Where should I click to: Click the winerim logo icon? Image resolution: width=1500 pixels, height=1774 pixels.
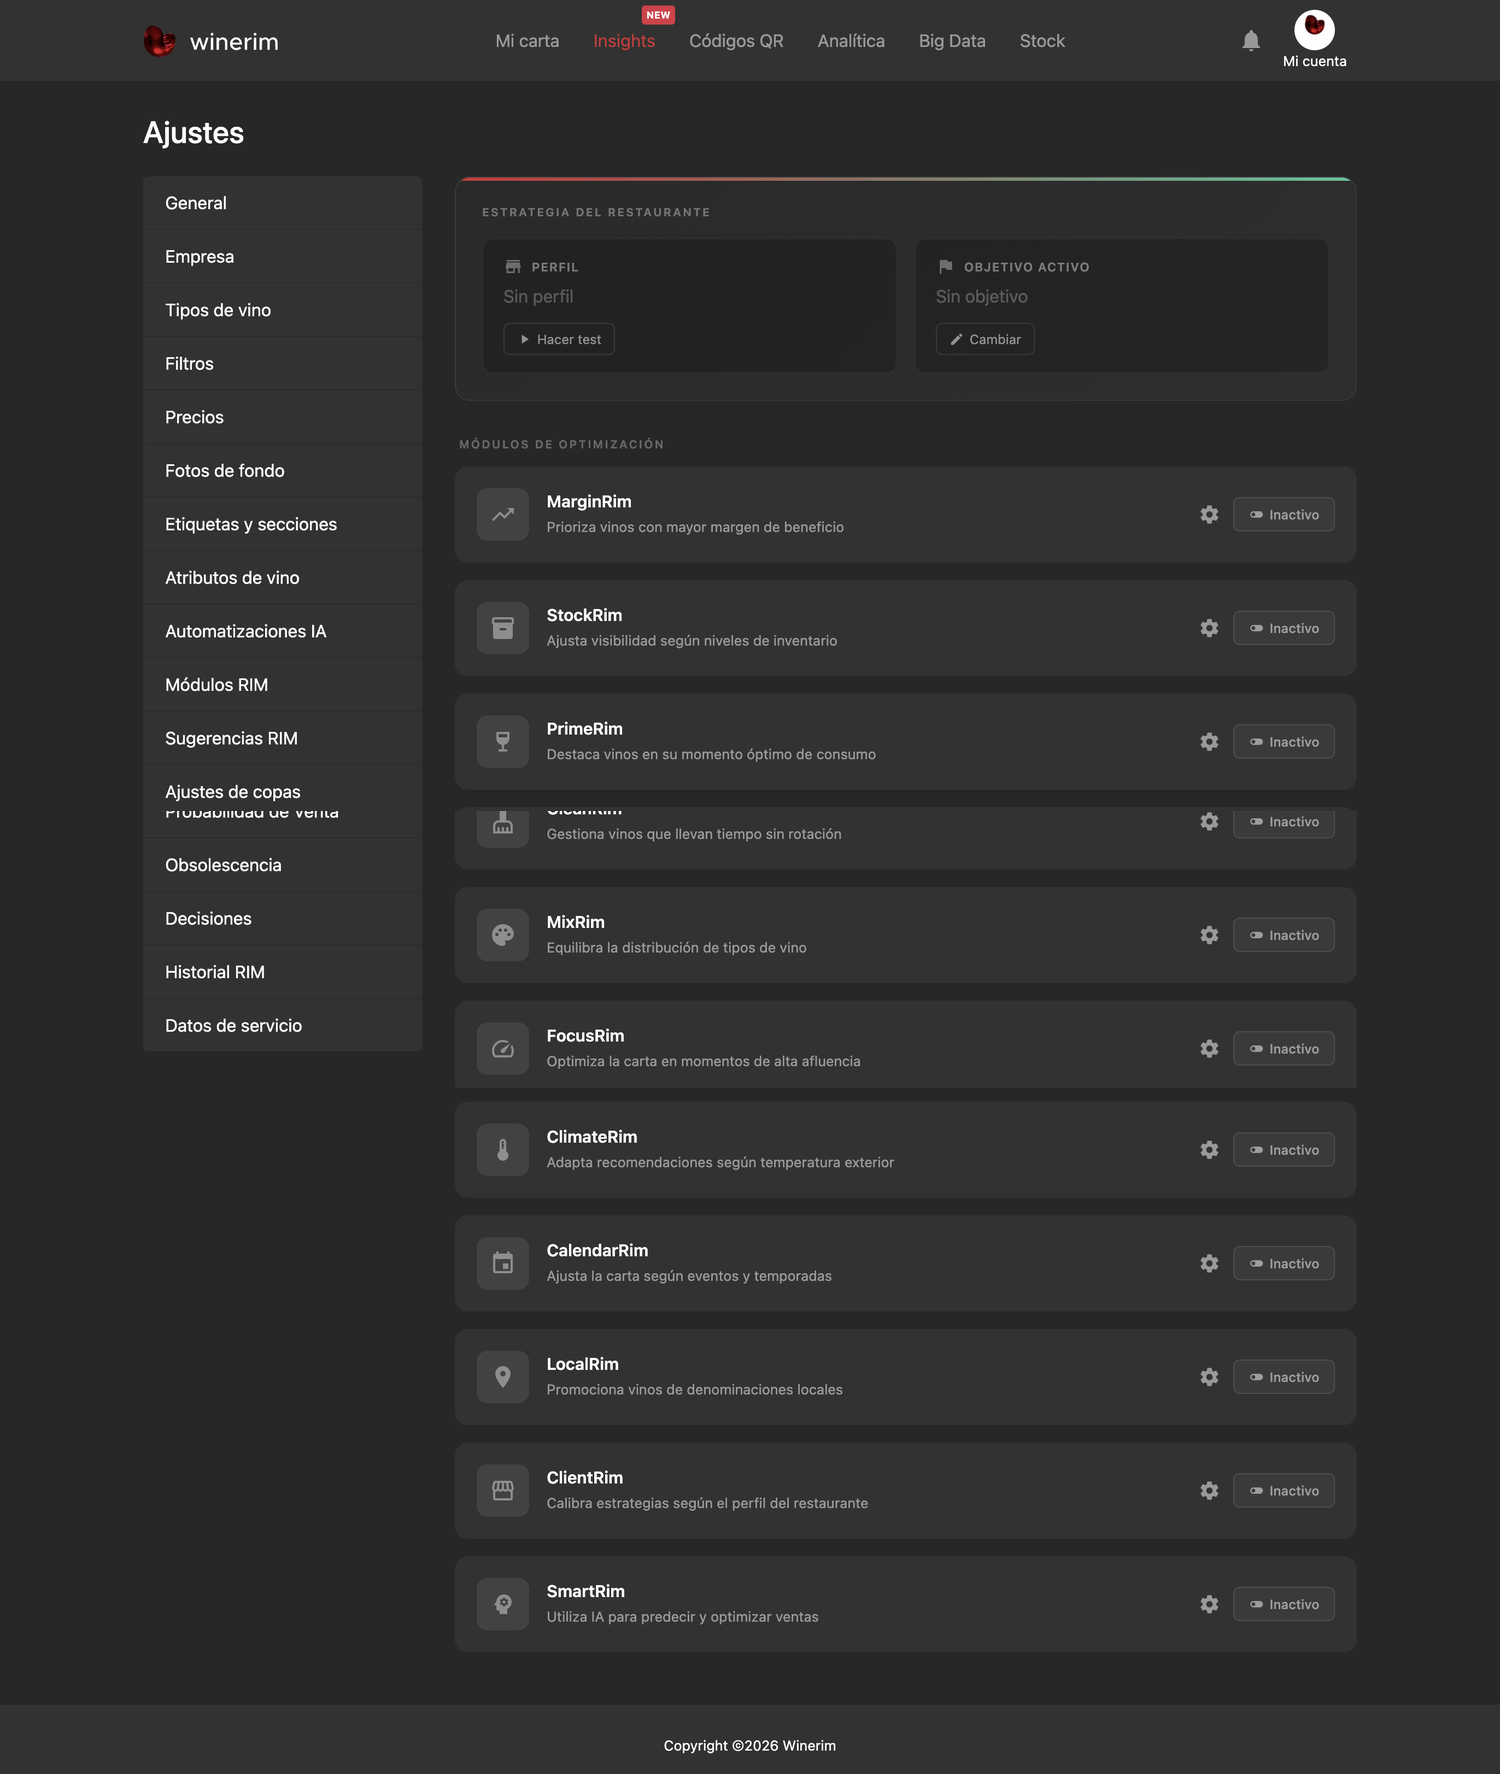tap(159, 41)
